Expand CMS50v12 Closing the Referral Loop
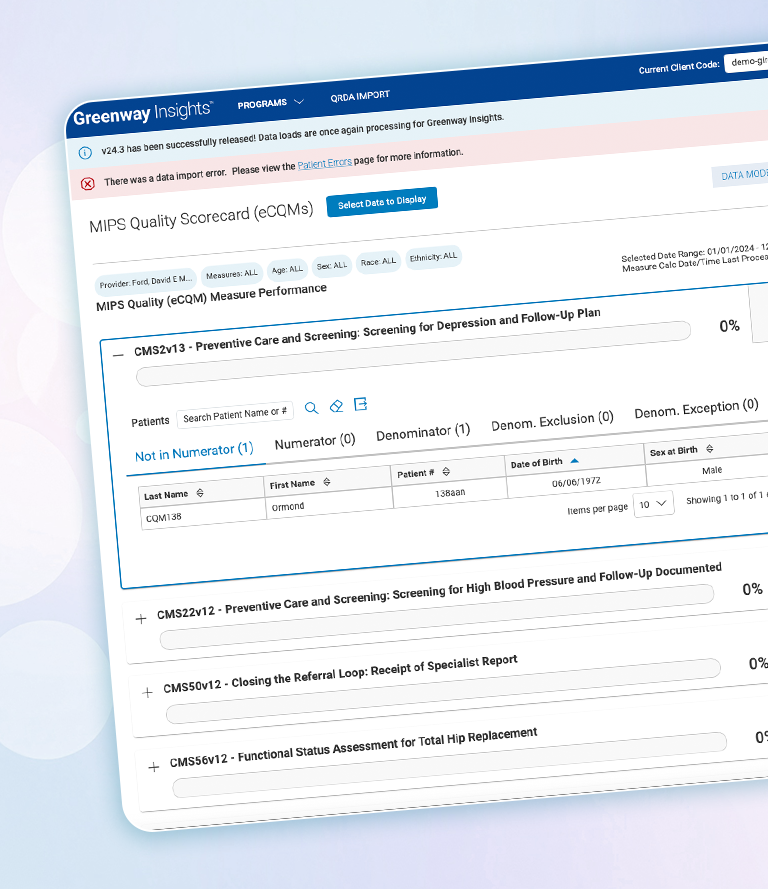This screenshot has height=889, width=768. pos(147,692)
